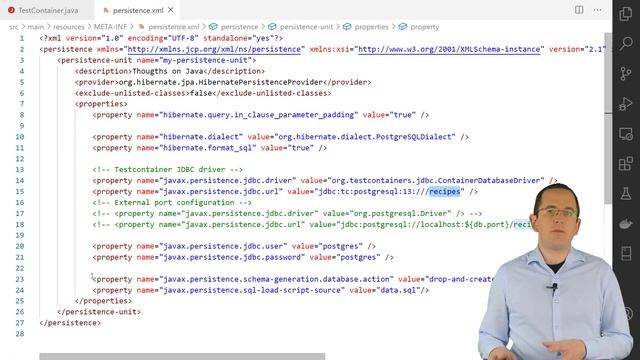Open the main breadcrumb
This screenshot has height=360, width=640.
pos(36,27)
